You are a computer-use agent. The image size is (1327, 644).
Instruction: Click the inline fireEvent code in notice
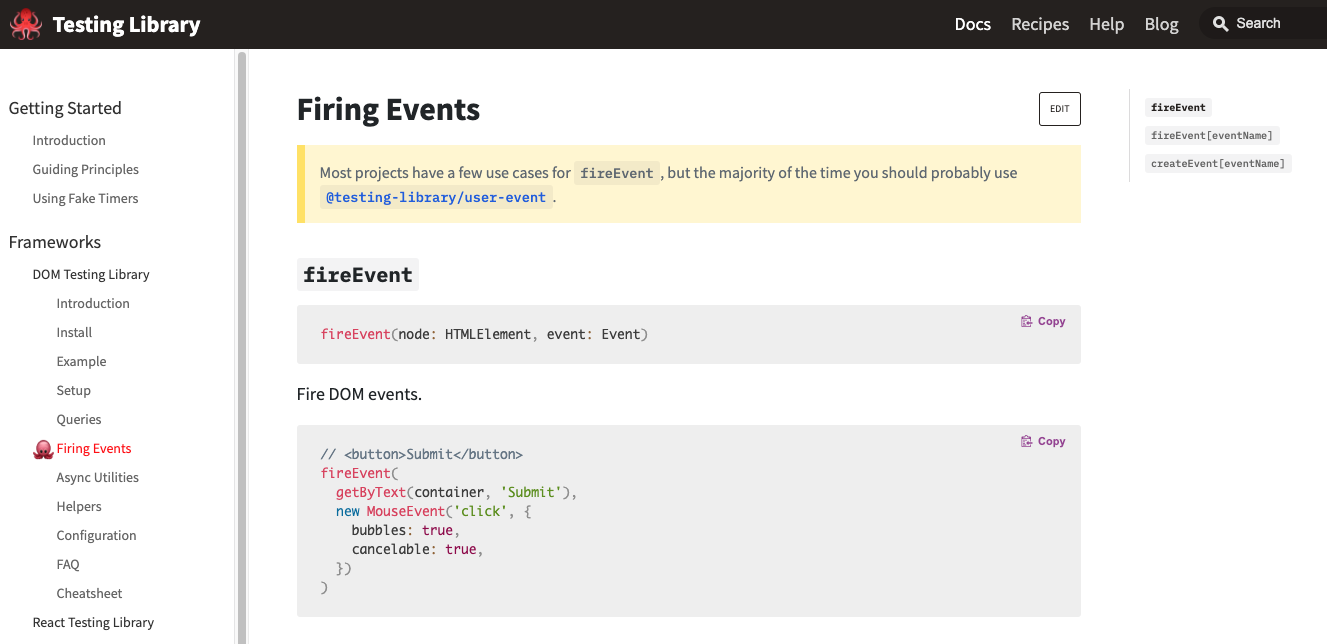(x=617, y=173)
